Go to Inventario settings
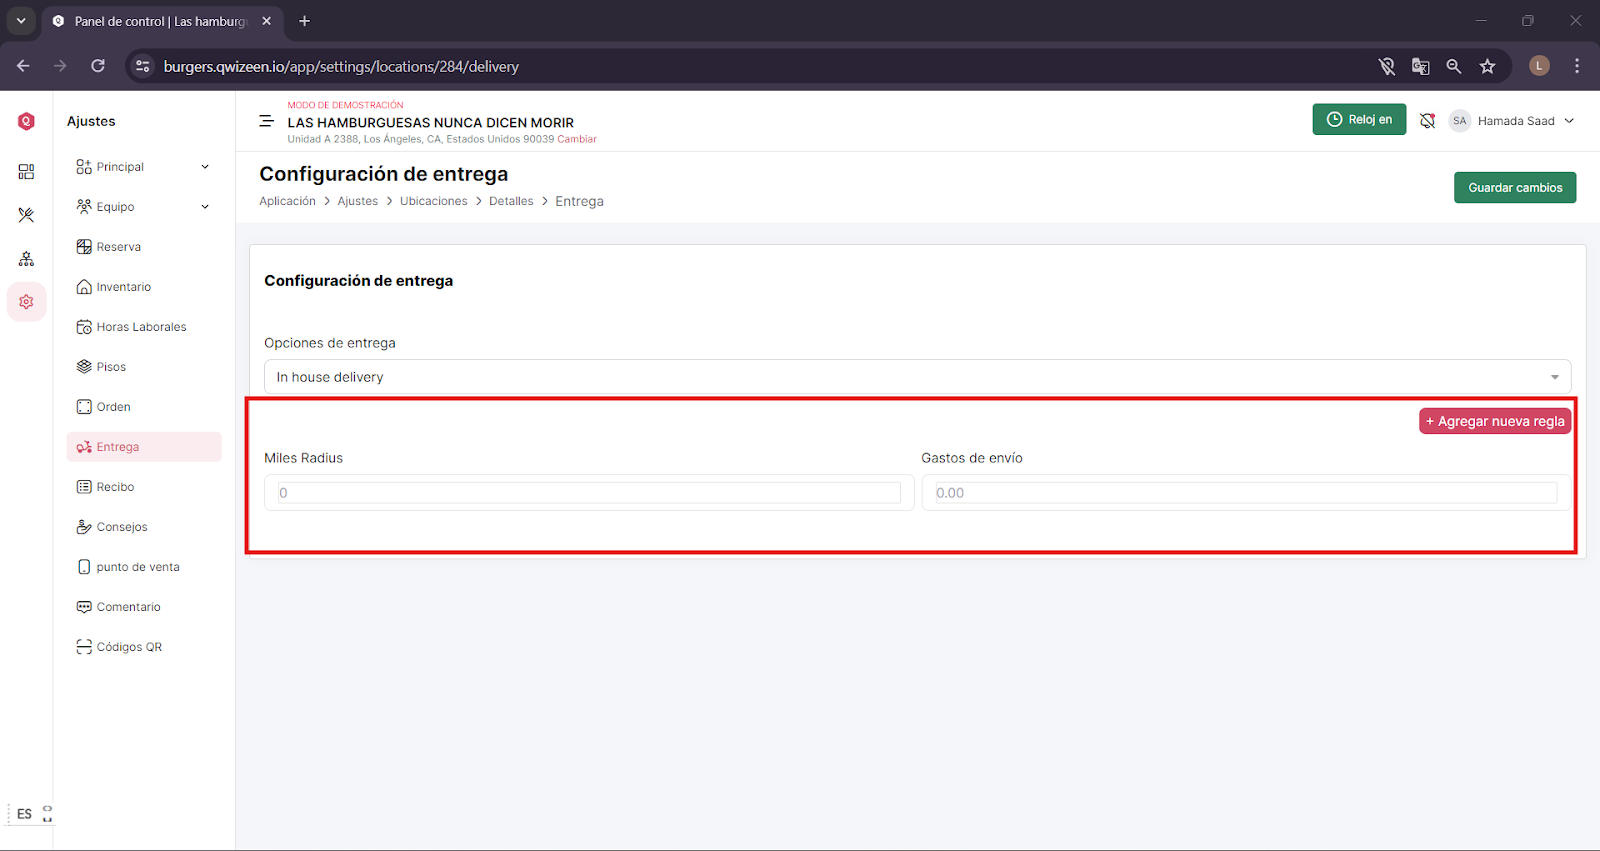1600x851 pixels. (124, 287)
